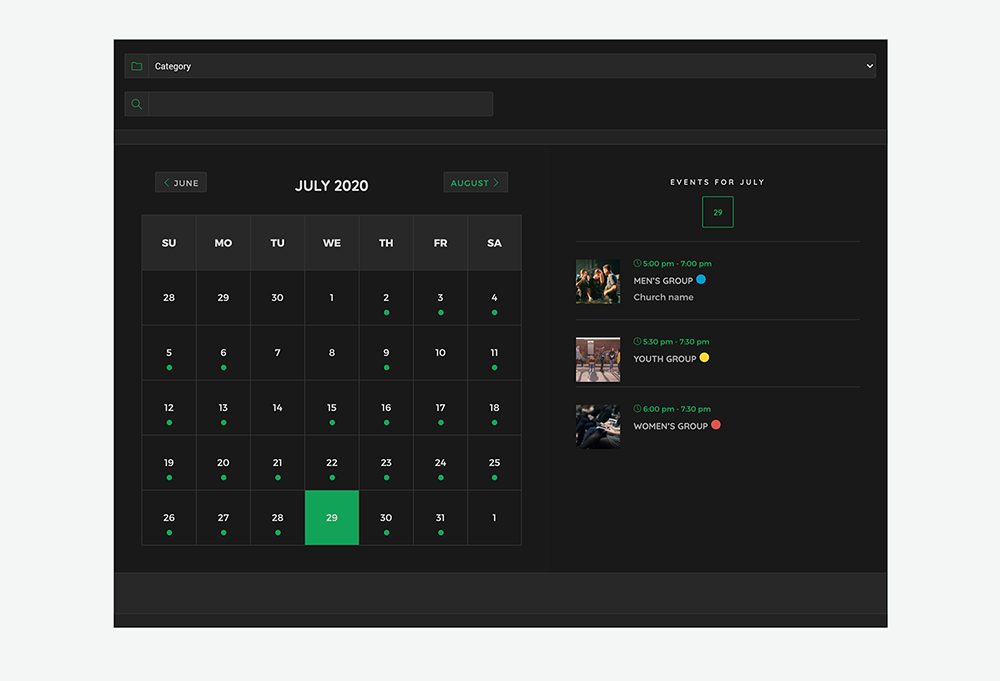Image resolution: width=1000 pixels, height=681 pixels.
Task: Click the clock icon for Women's Group time
Action: [637, 408]
